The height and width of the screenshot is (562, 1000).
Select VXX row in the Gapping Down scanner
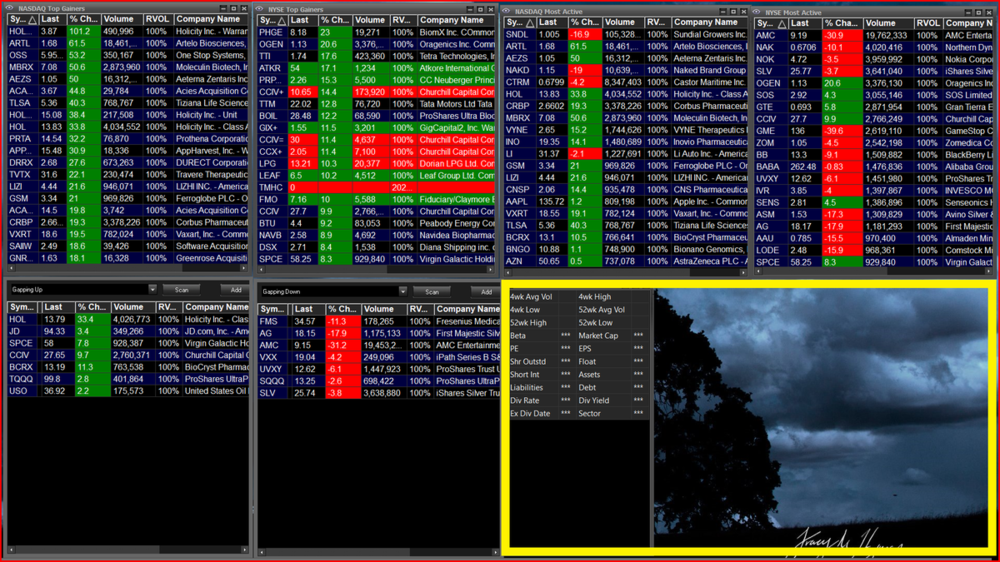[379, 357]
